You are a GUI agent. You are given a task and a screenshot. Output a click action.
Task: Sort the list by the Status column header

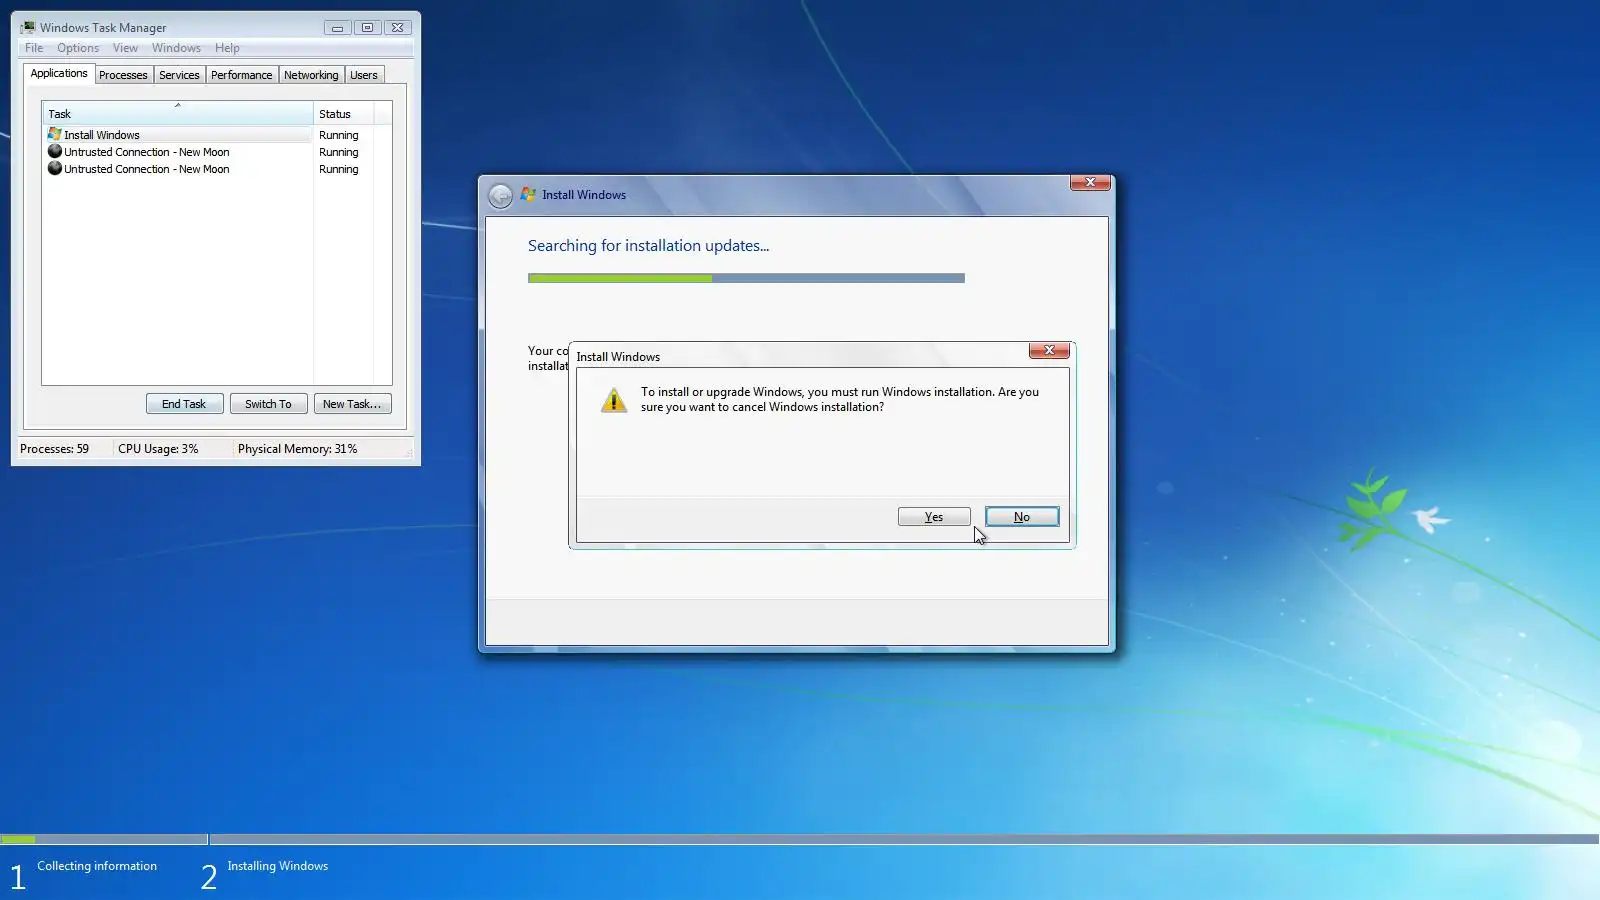[x=343, y=114]
